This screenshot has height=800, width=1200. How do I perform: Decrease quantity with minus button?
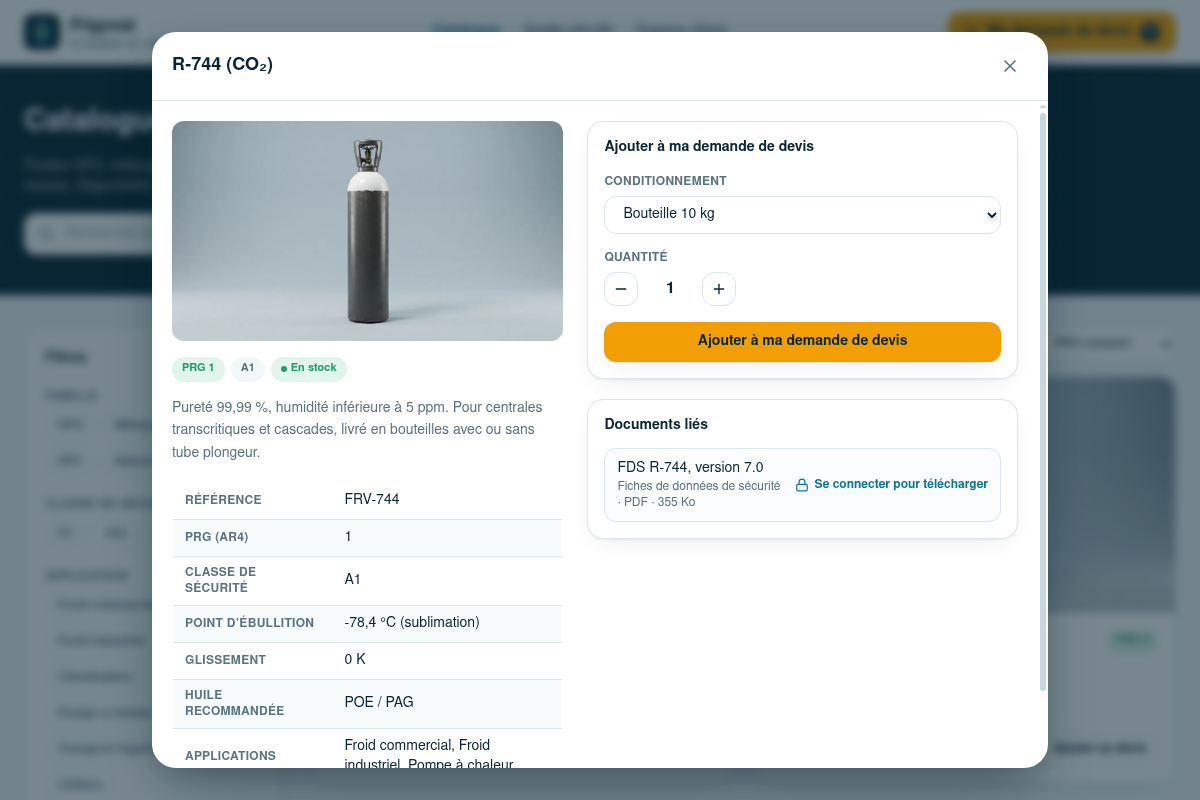coord(621,289)
